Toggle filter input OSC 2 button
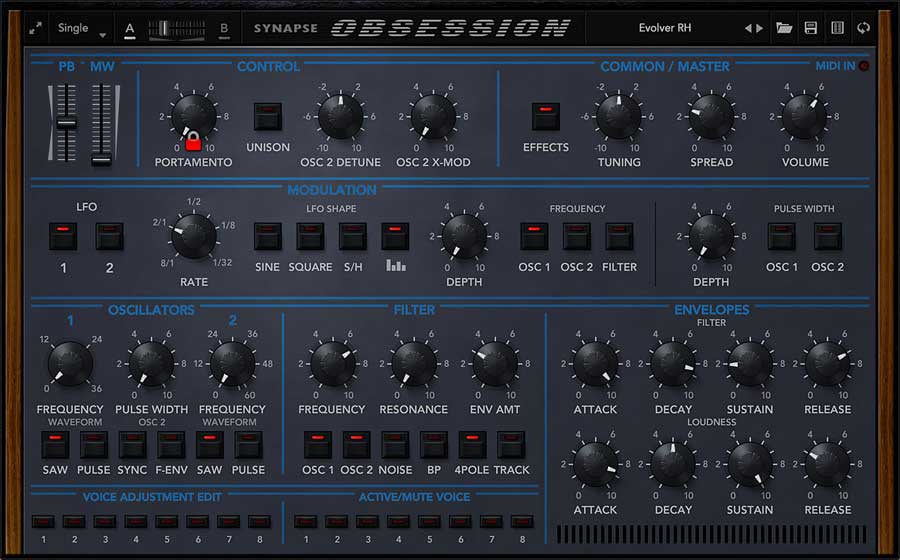The width and height of the screenshot is (900, 560). (x=356, y=445)
